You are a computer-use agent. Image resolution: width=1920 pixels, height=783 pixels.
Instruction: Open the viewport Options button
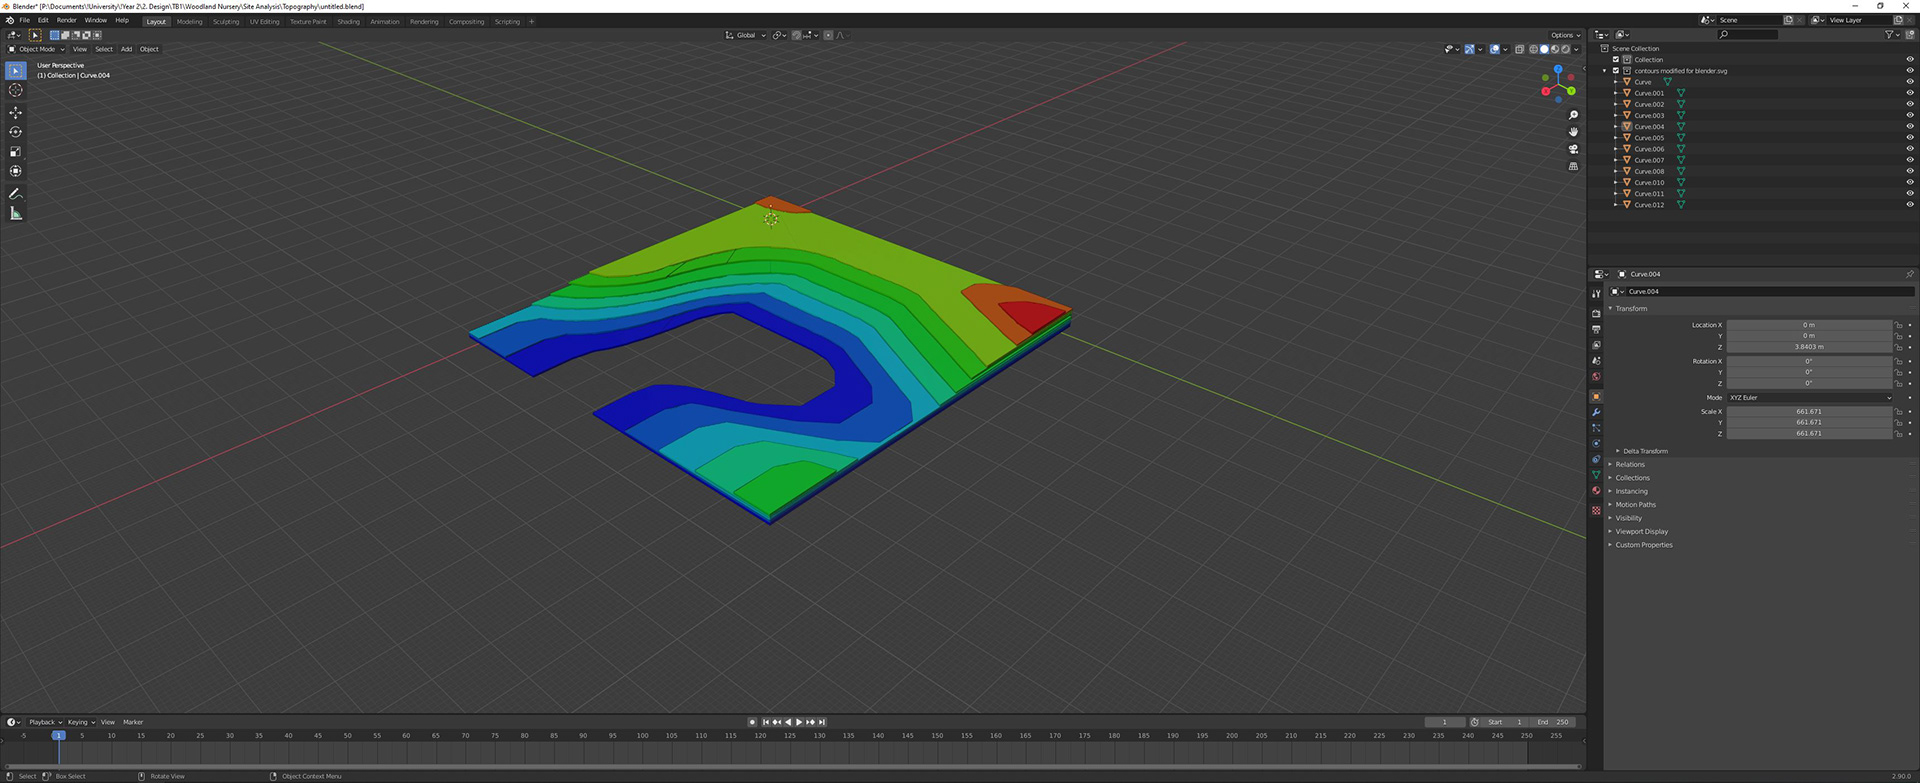1565,35
